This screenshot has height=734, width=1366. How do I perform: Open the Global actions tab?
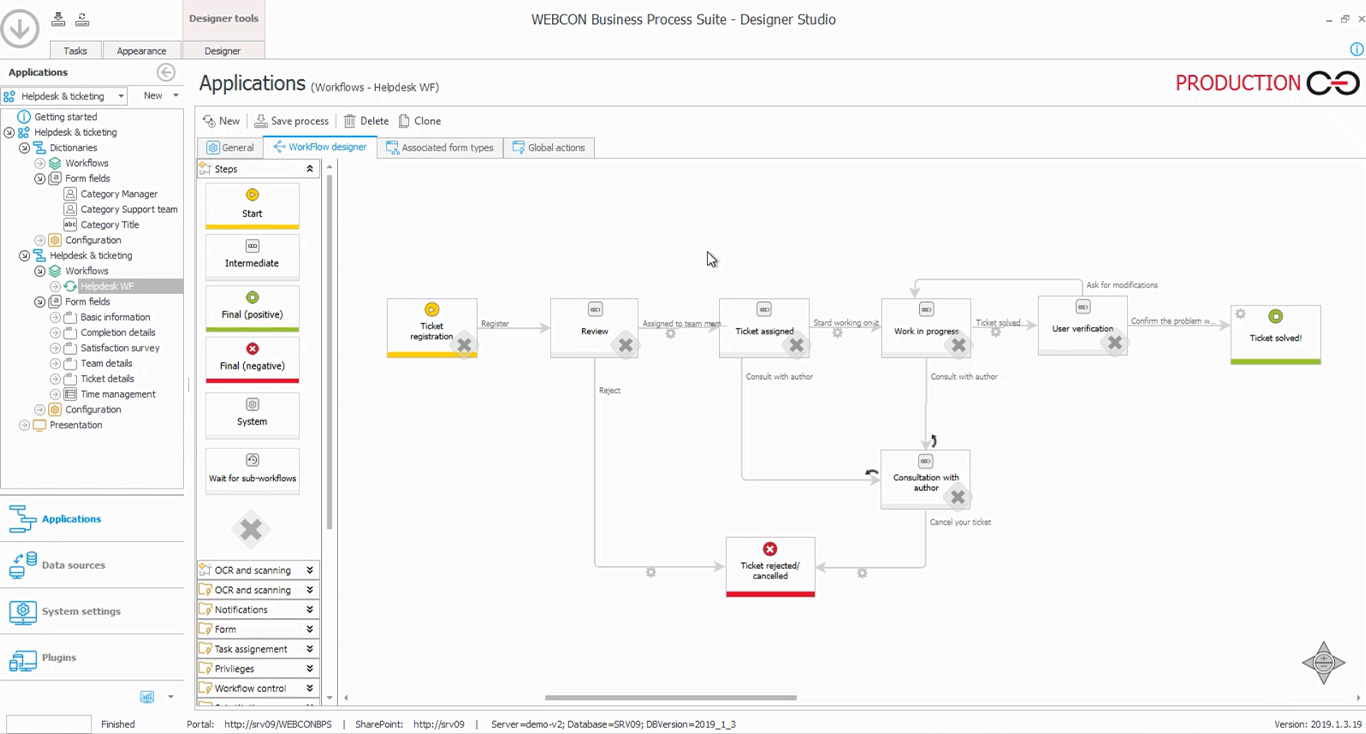(549, 148)
